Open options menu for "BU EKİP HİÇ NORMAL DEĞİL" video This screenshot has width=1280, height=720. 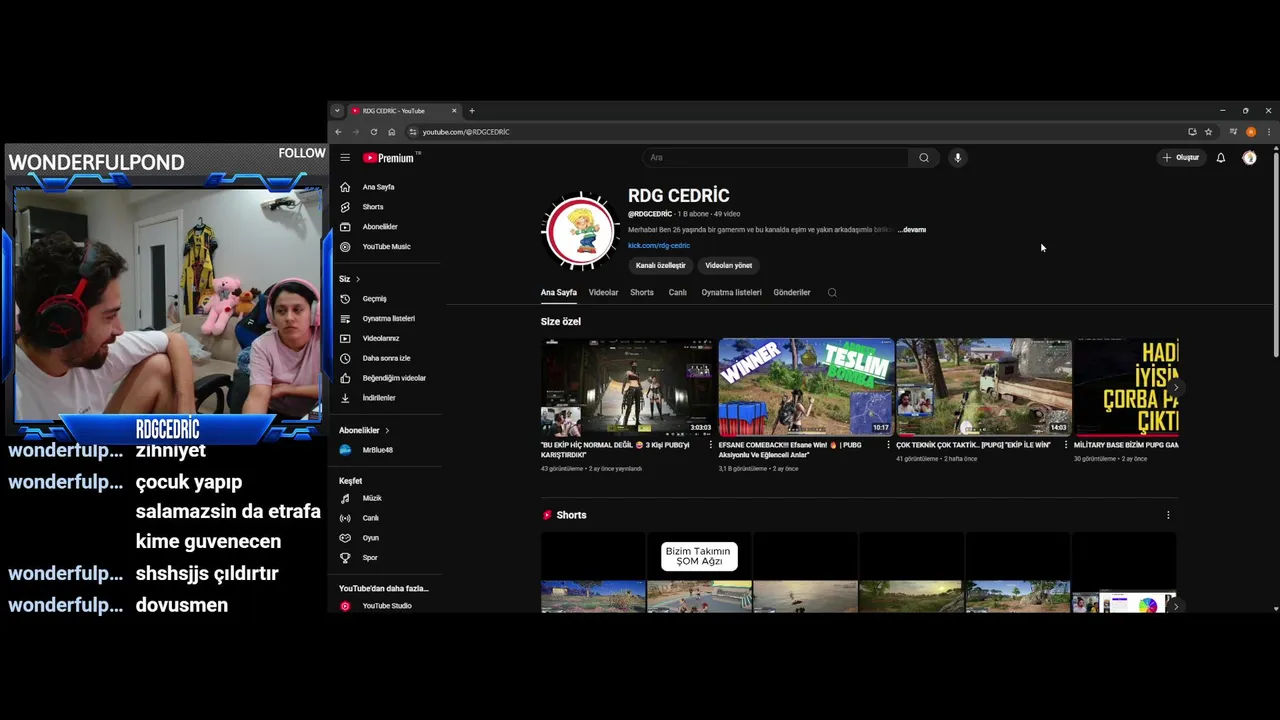pos(711,445)
